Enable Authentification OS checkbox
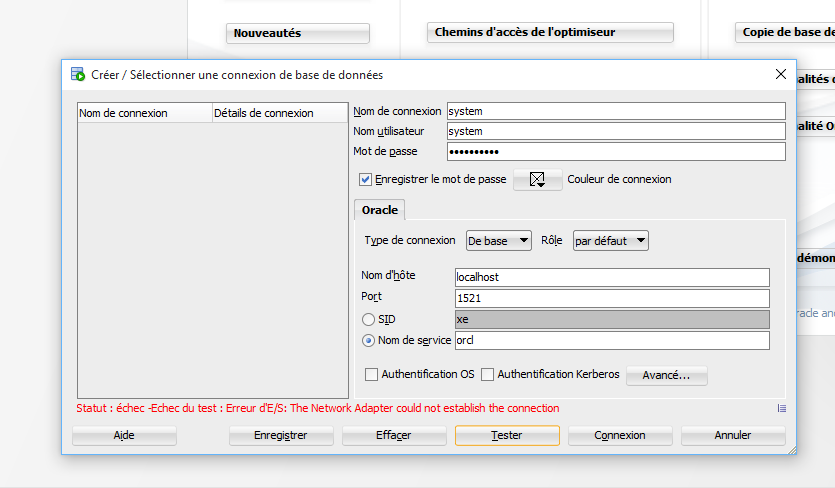 point(371,375)
